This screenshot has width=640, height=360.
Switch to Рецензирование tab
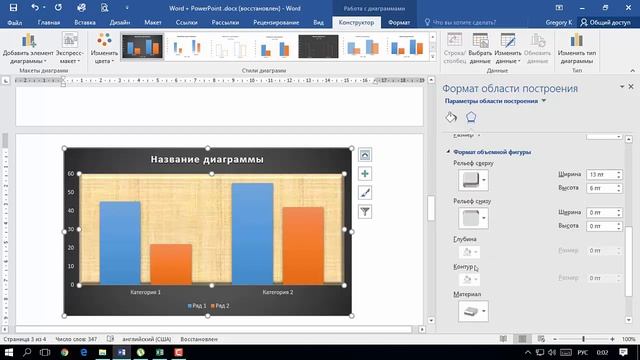[276, 22]
